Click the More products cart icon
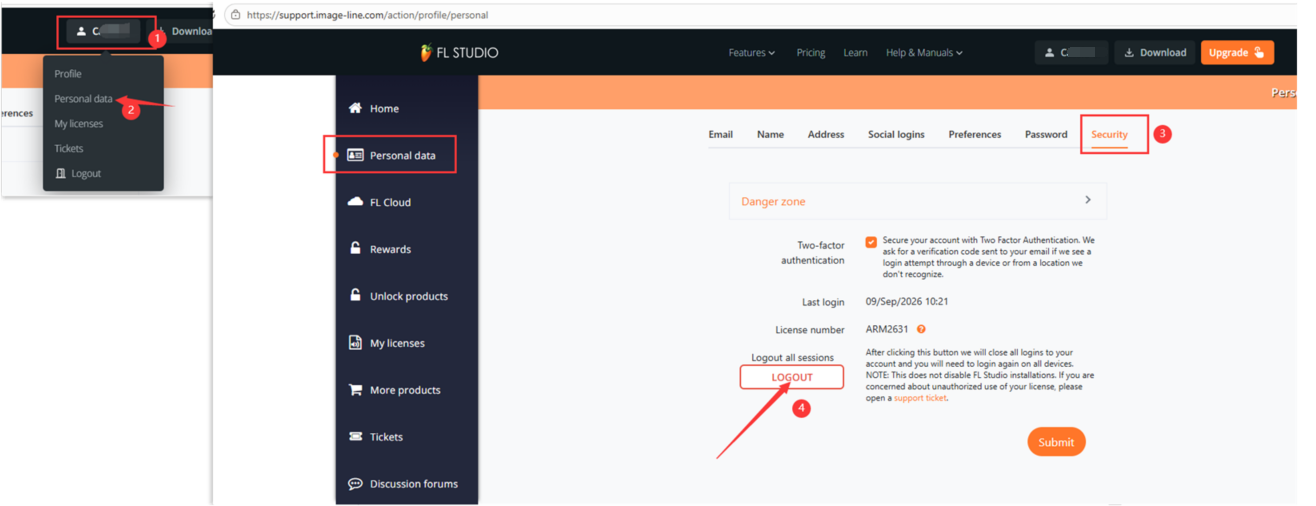 tap(355, 389)
